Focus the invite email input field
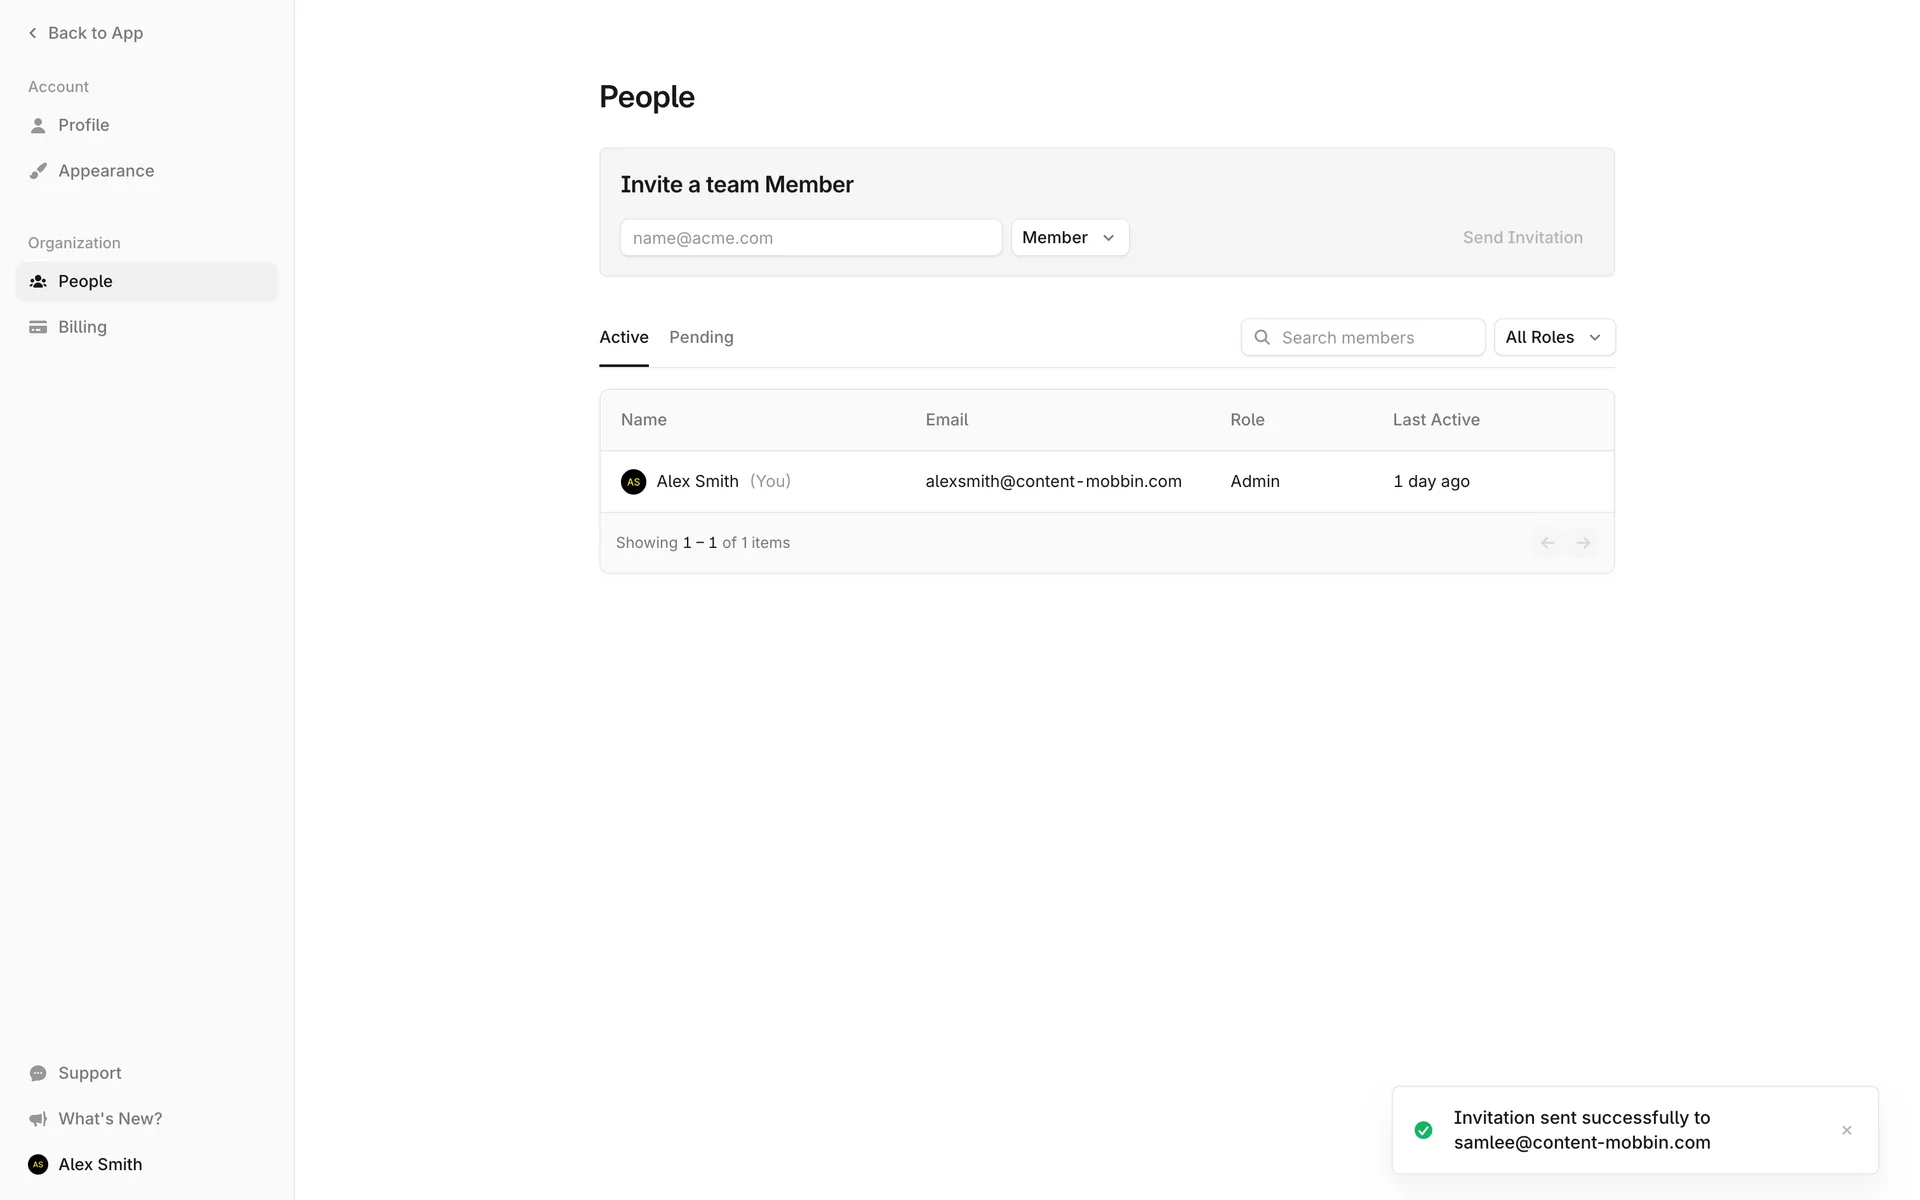The width and height of the screenshot is (1920, 1200). pos(810,238)
